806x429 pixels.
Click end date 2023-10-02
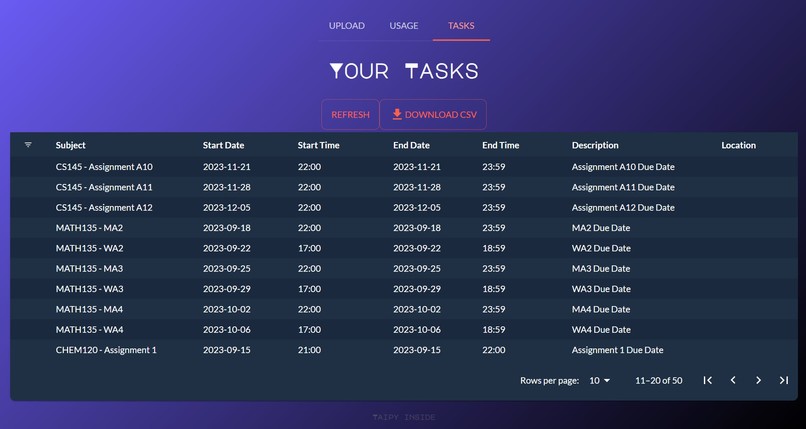[417, 309]
